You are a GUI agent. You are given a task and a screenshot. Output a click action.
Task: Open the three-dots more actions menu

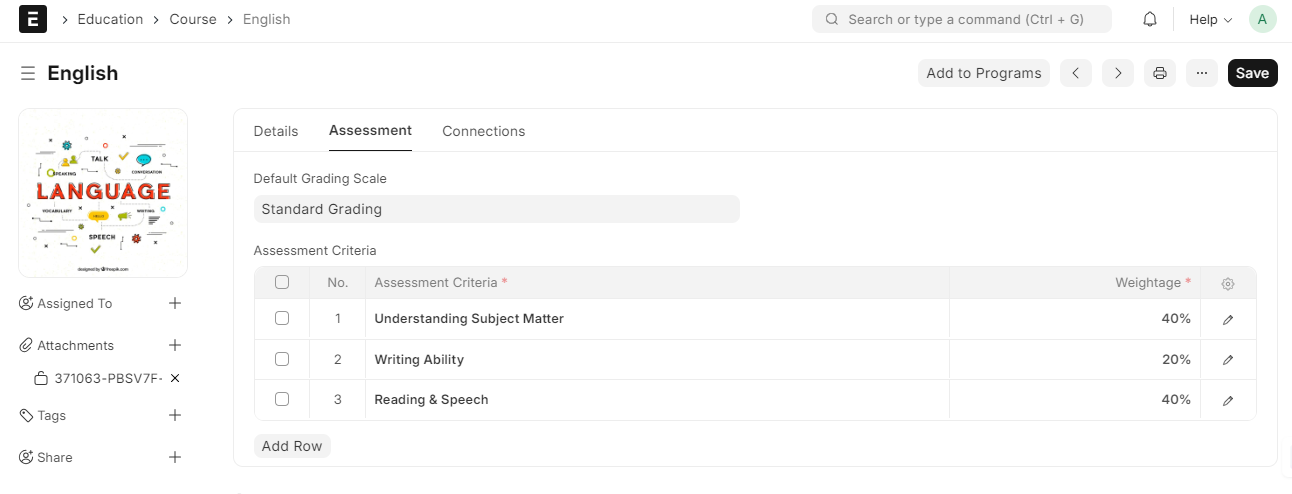click(x=1202, y=73)
